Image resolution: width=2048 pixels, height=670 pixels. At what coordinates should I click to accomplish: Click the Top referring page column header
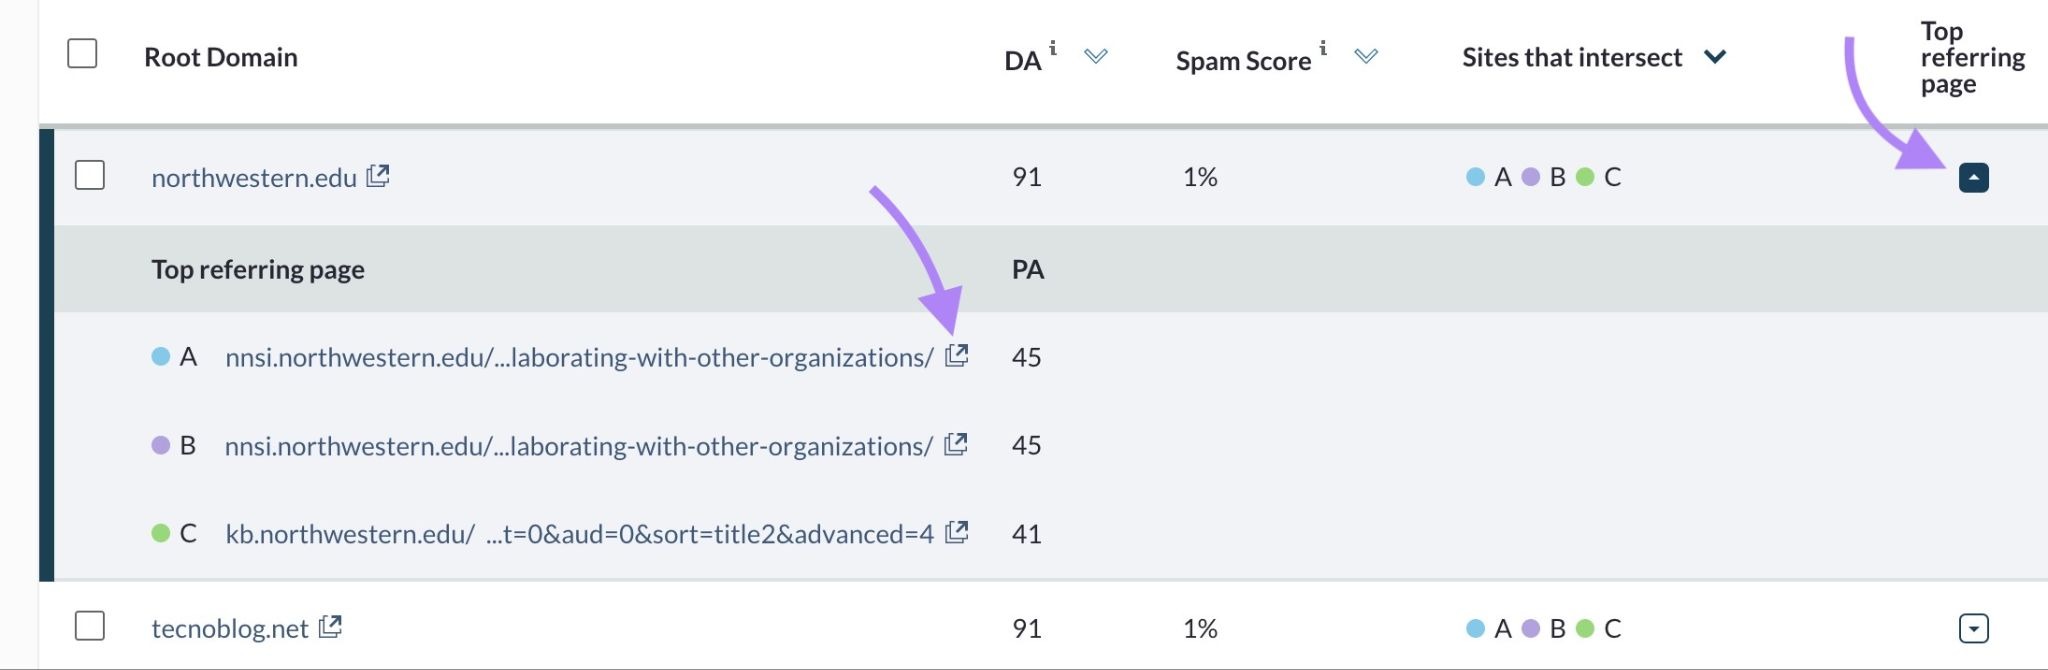(x=1973, y=58)
